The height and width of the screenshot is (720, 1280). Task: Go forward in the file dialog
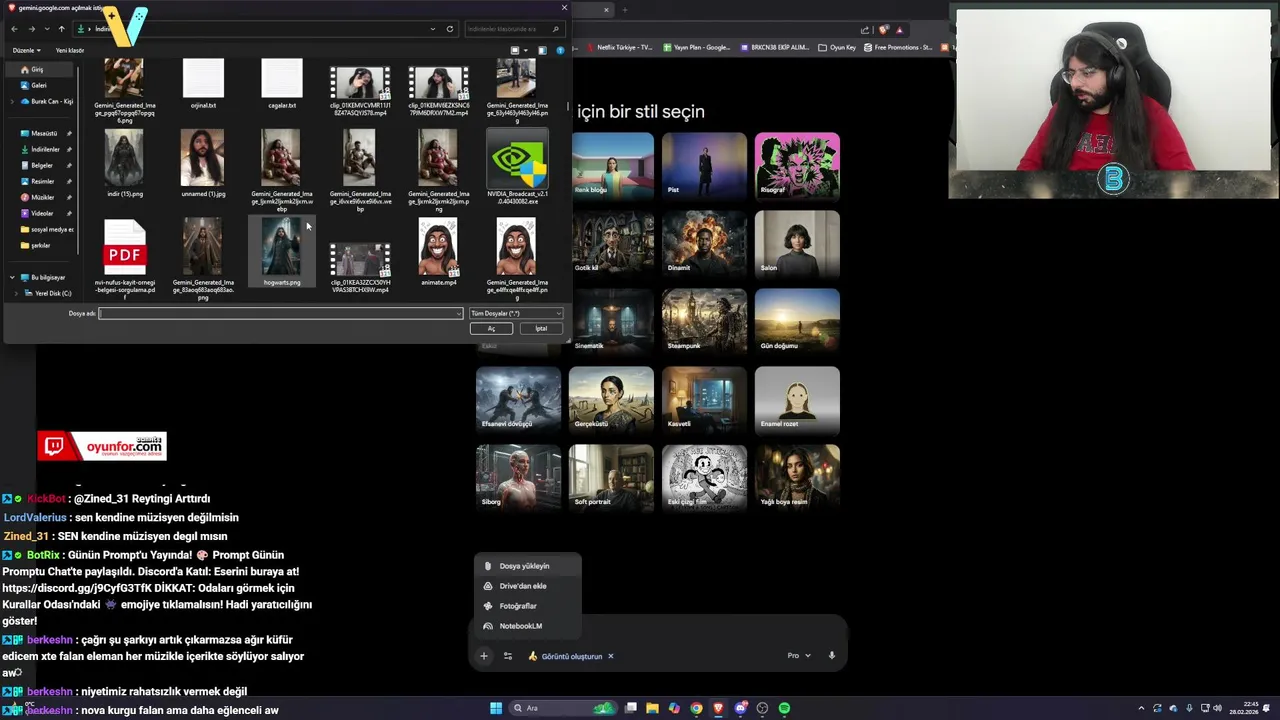pyautogui.click(x=31, y=29)
